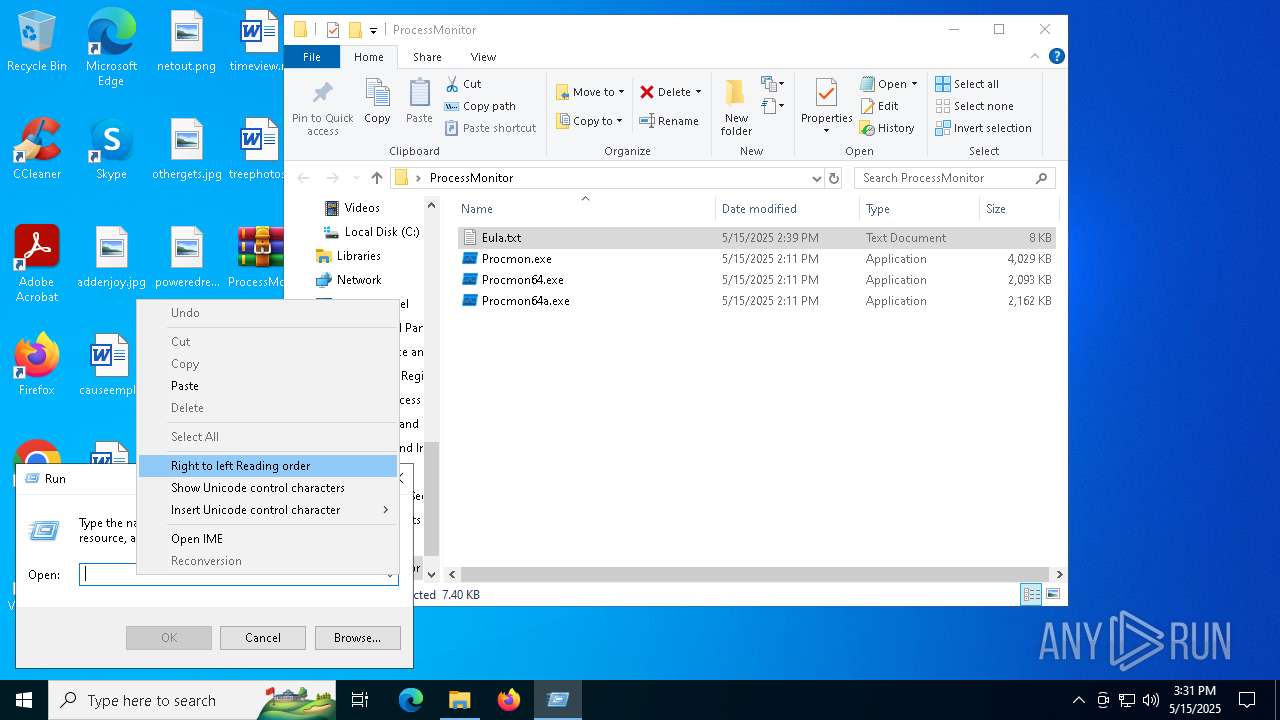Open the Copy to dropdown

(x=590, y=121)
